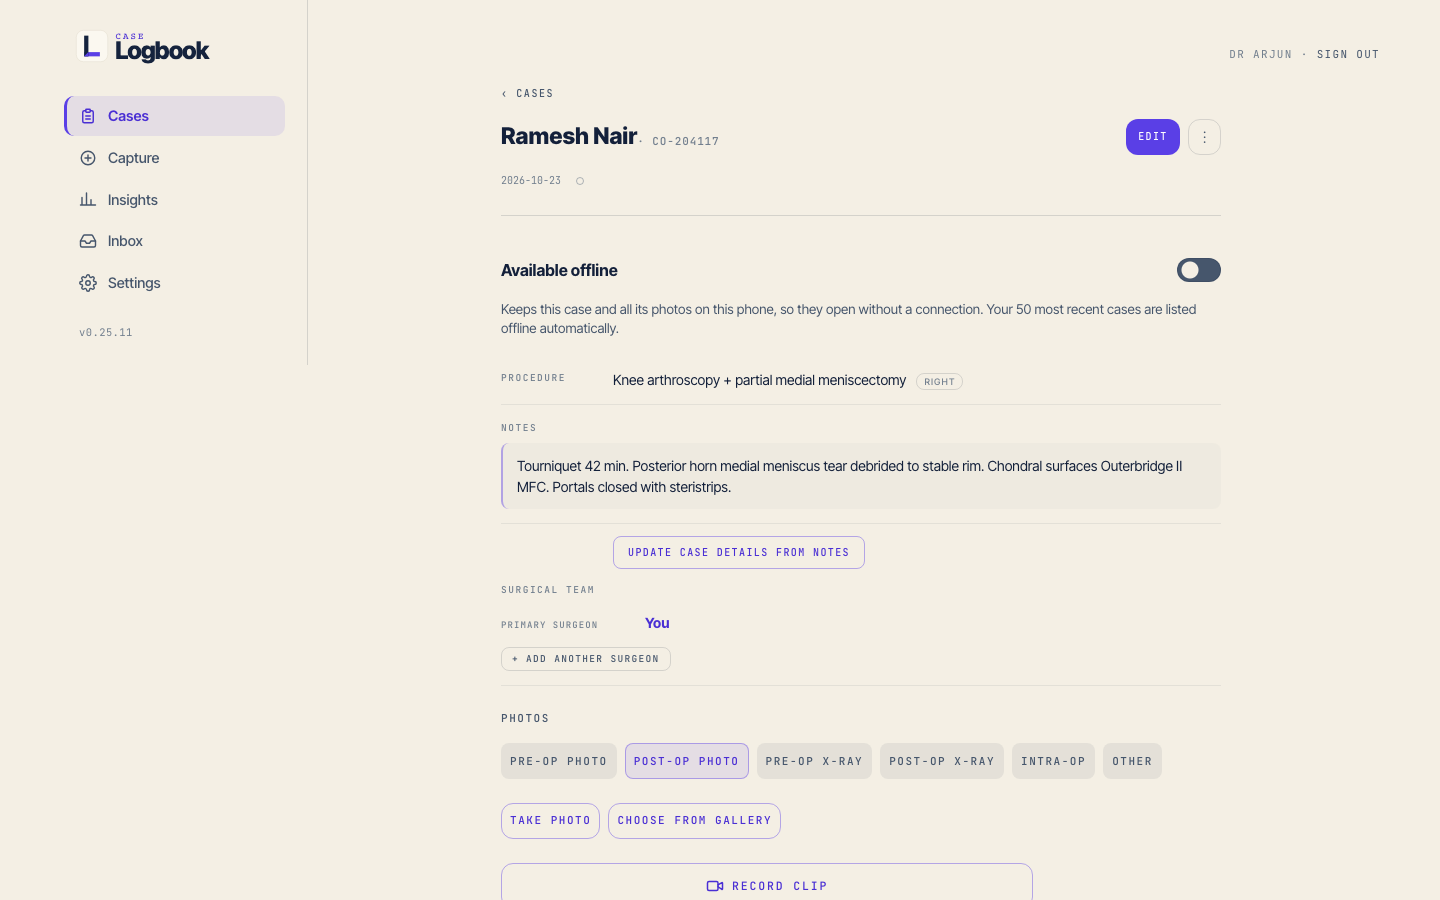Screen dimensions: 1440x900
Task: Open the Settings section in sidebar
Action: pos(175,283)
